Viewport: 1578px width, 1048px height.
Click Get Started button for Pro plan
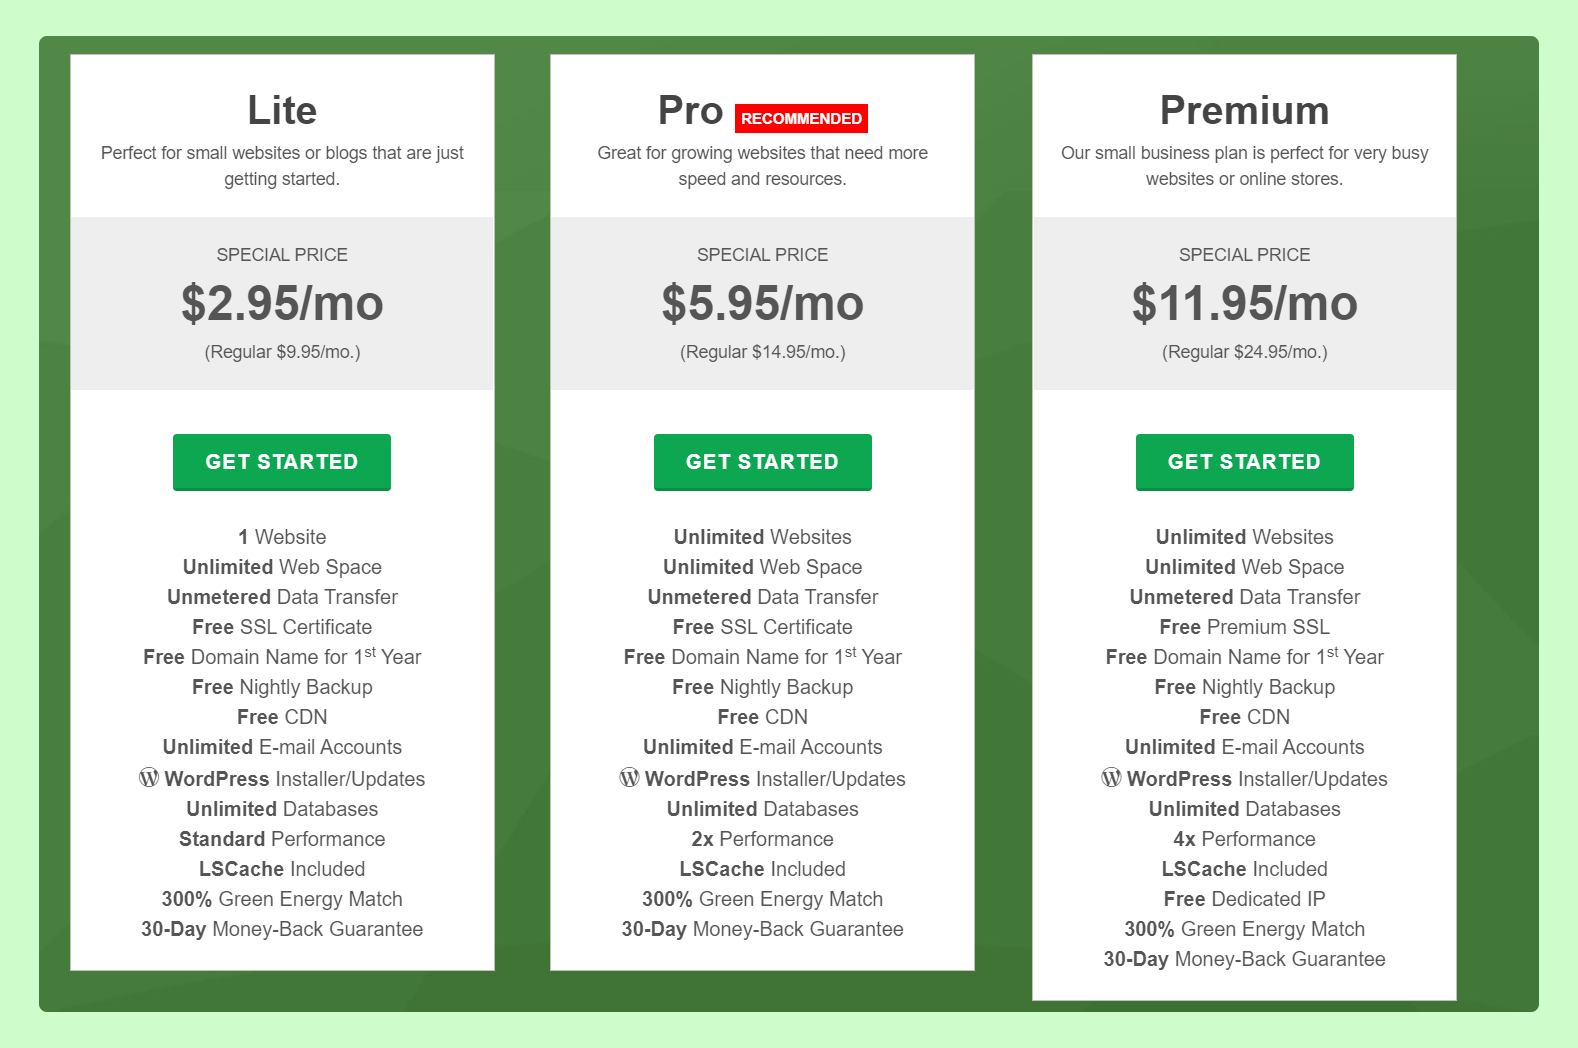coord(762,462)
